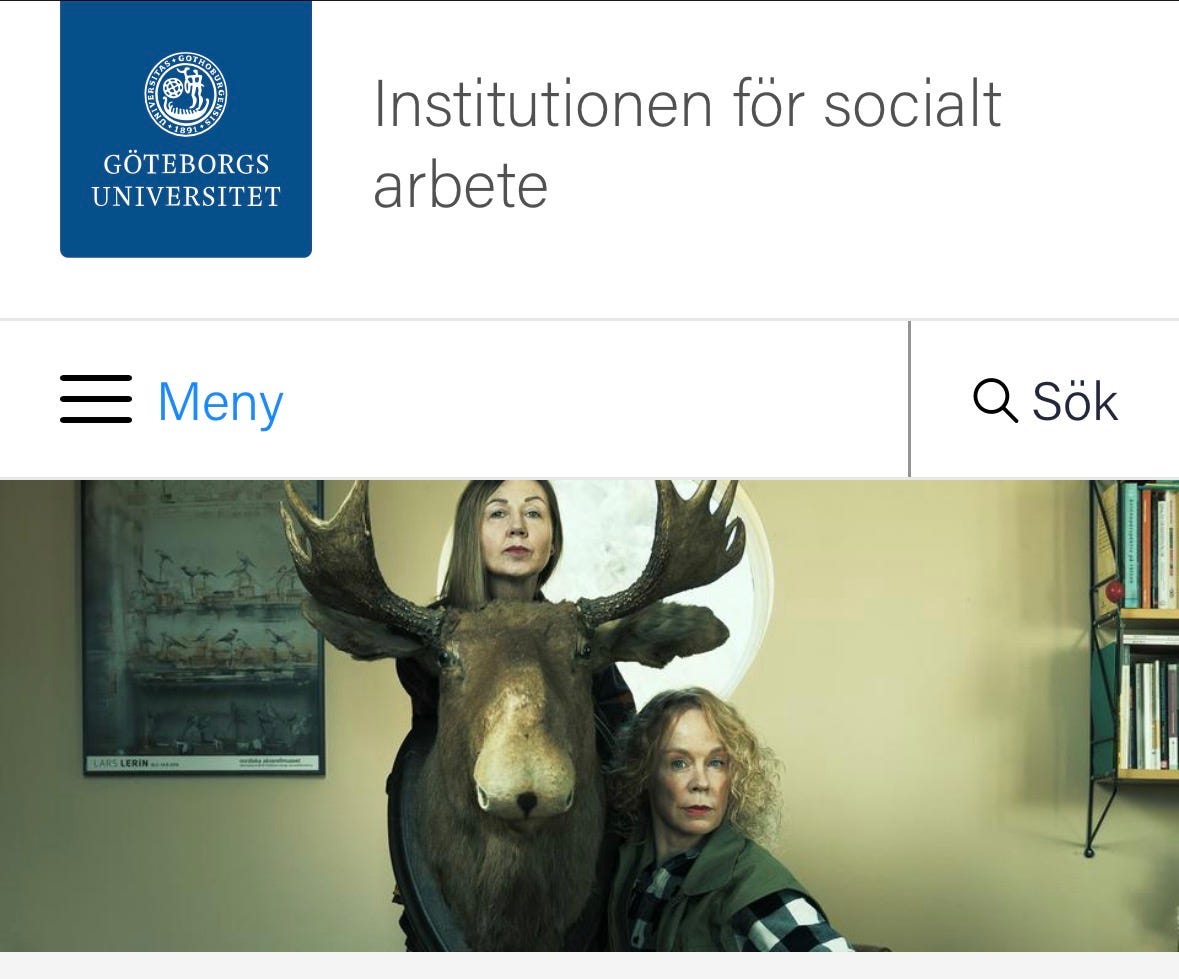Click the moose's nose in the photo
Screen dimensions: 1179x979
coord(524,782)
